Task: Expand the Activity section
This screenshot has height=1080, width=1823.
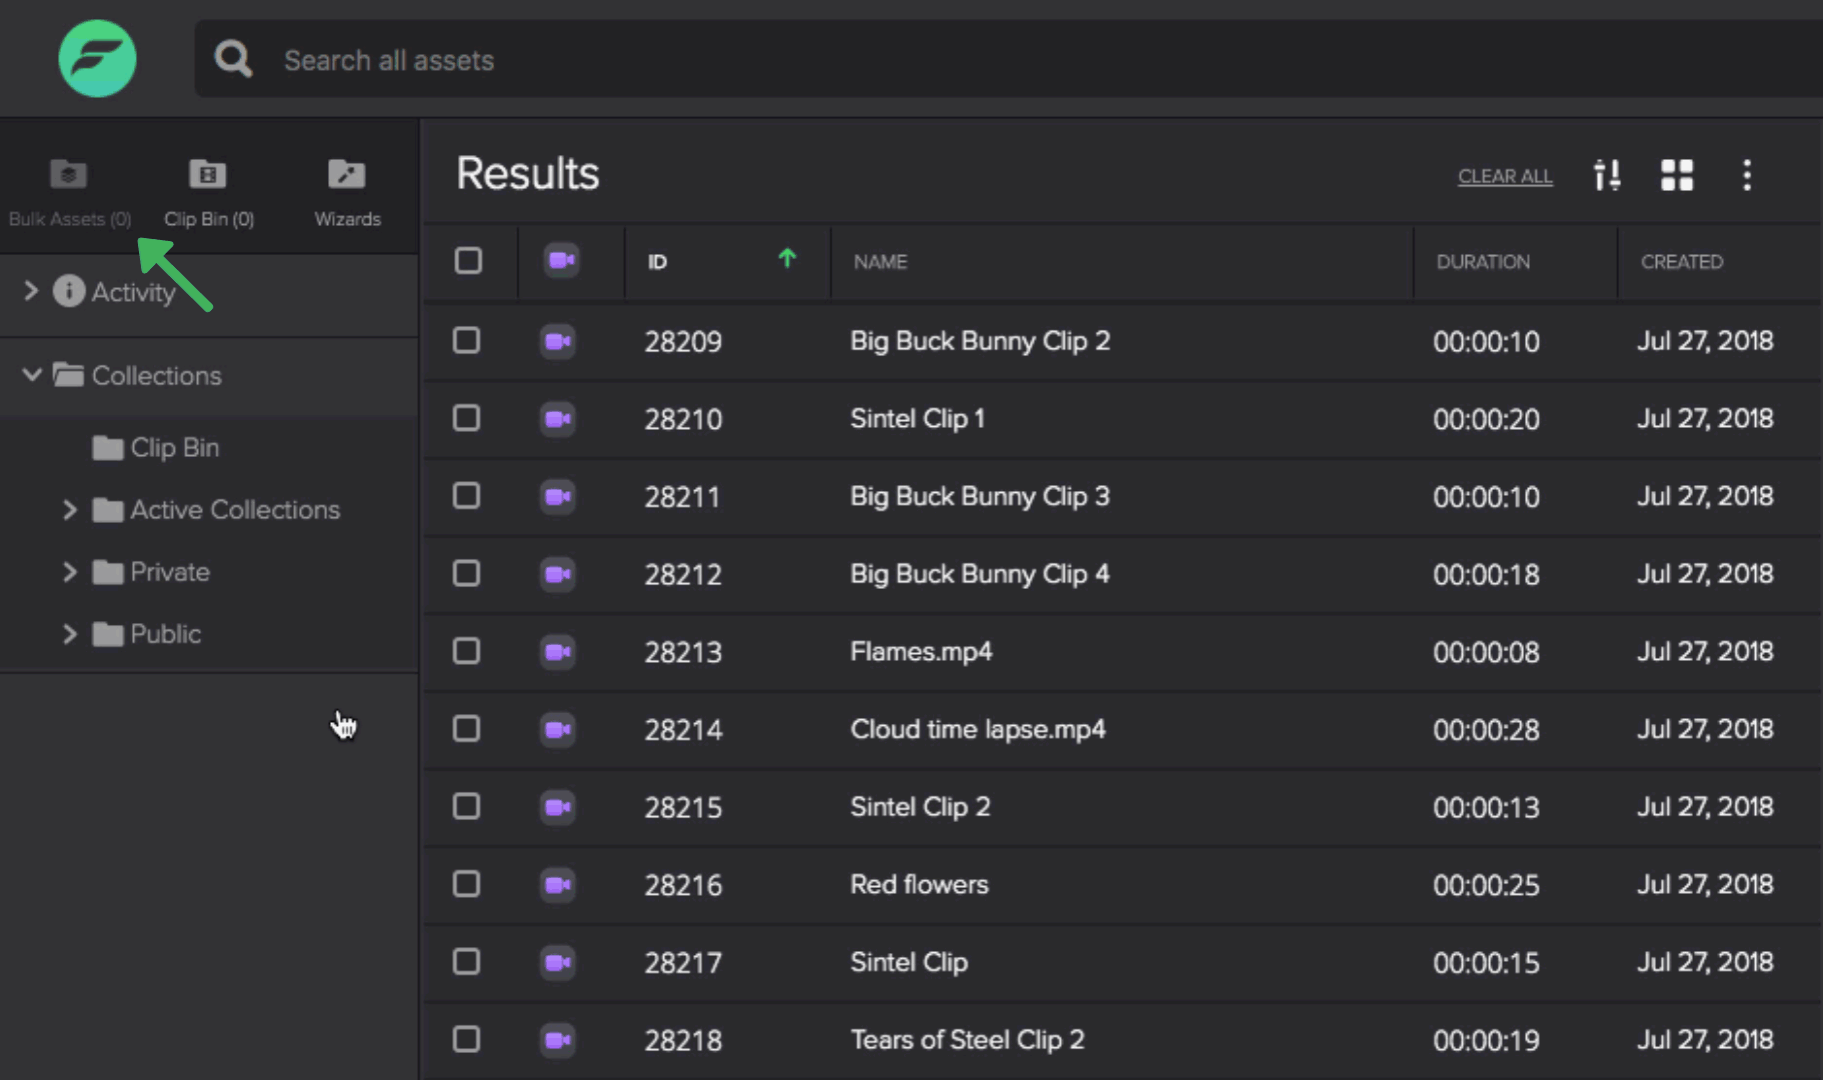Action: 31,291
